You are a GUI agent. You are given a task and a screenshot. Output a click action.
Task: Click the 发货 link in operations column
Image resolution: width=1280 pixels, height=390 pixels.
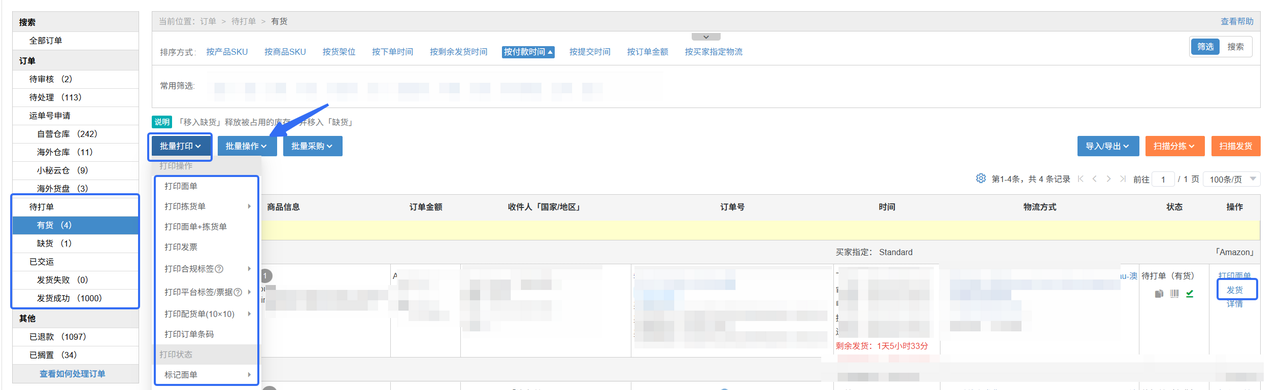[1235, 290]
